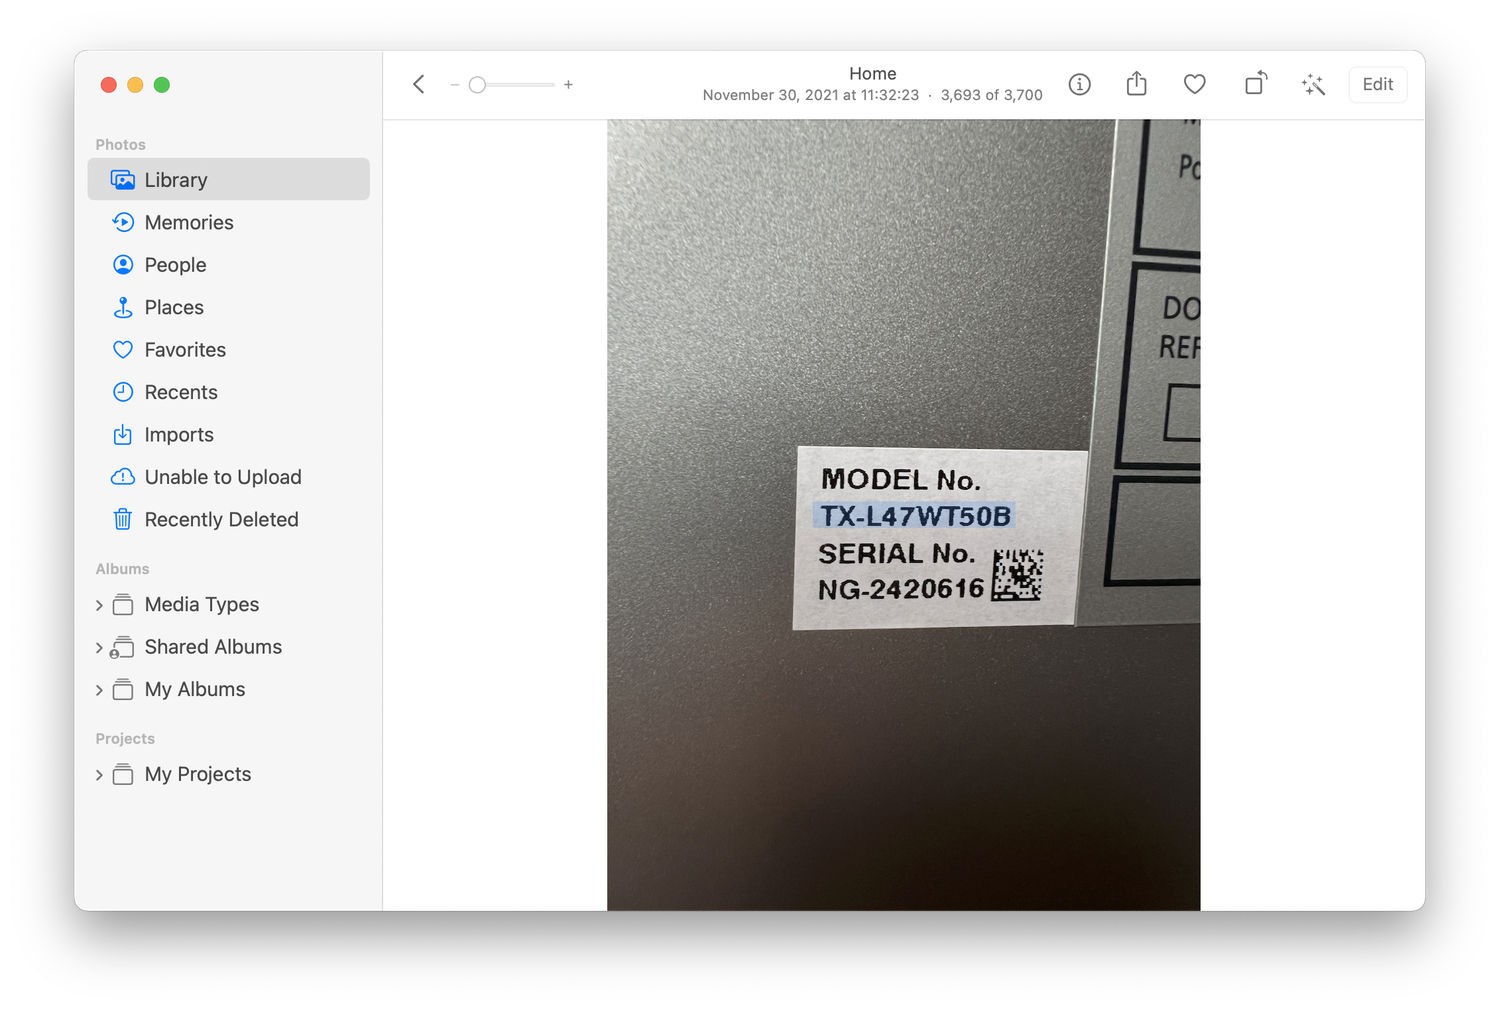Viewport: 1500px width, 1009px height.
Task: Expand the My Projects group
Action: [99, 775]
